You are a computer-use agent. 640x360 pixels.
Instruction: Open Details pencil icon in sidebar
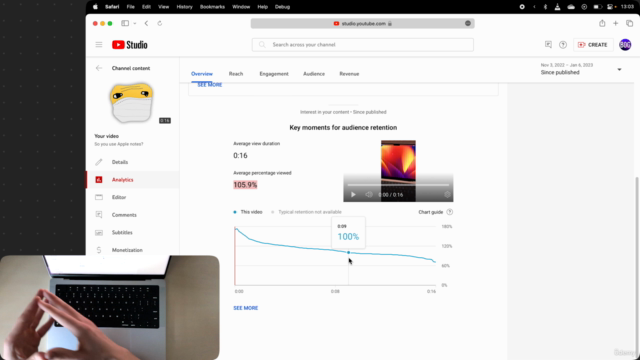pyautogui.click(x=99, y=162)
